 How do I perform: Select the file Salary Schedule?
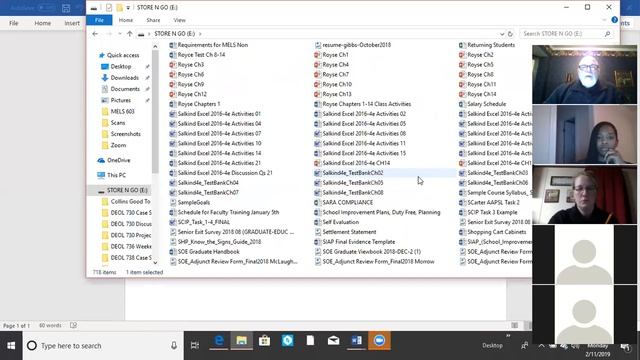(486, 104)
